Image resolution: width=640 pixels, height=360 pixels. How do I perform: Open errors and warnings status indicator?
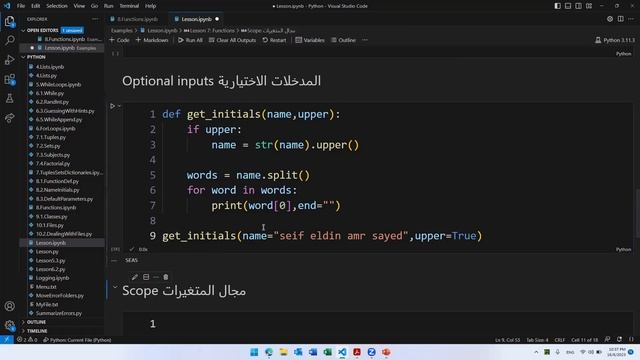point(27,340)
